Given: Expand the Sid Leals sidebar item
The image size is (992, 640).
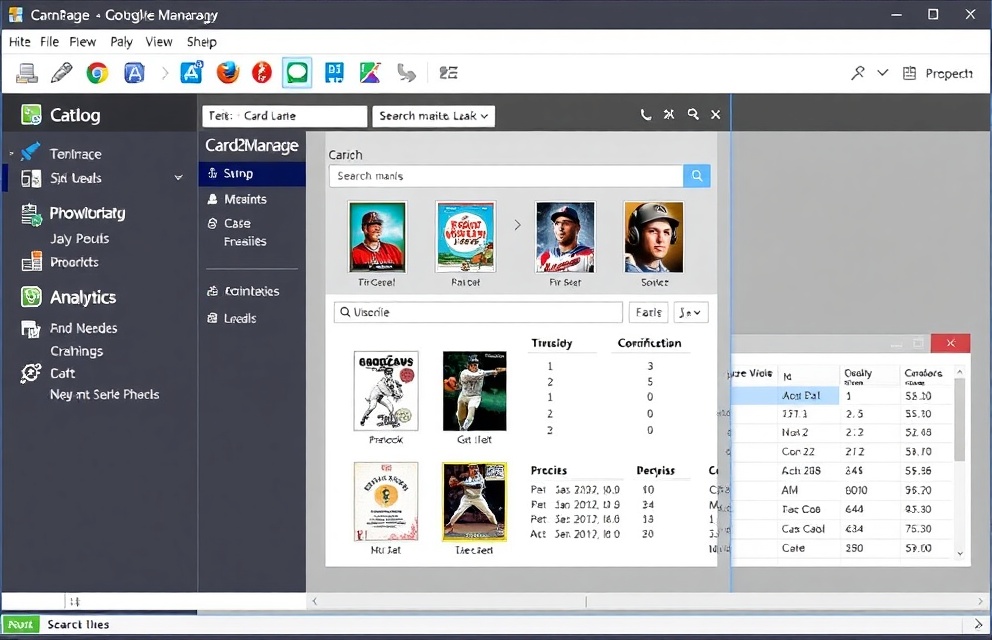Looking at the screenshot, I should [179, 178].
